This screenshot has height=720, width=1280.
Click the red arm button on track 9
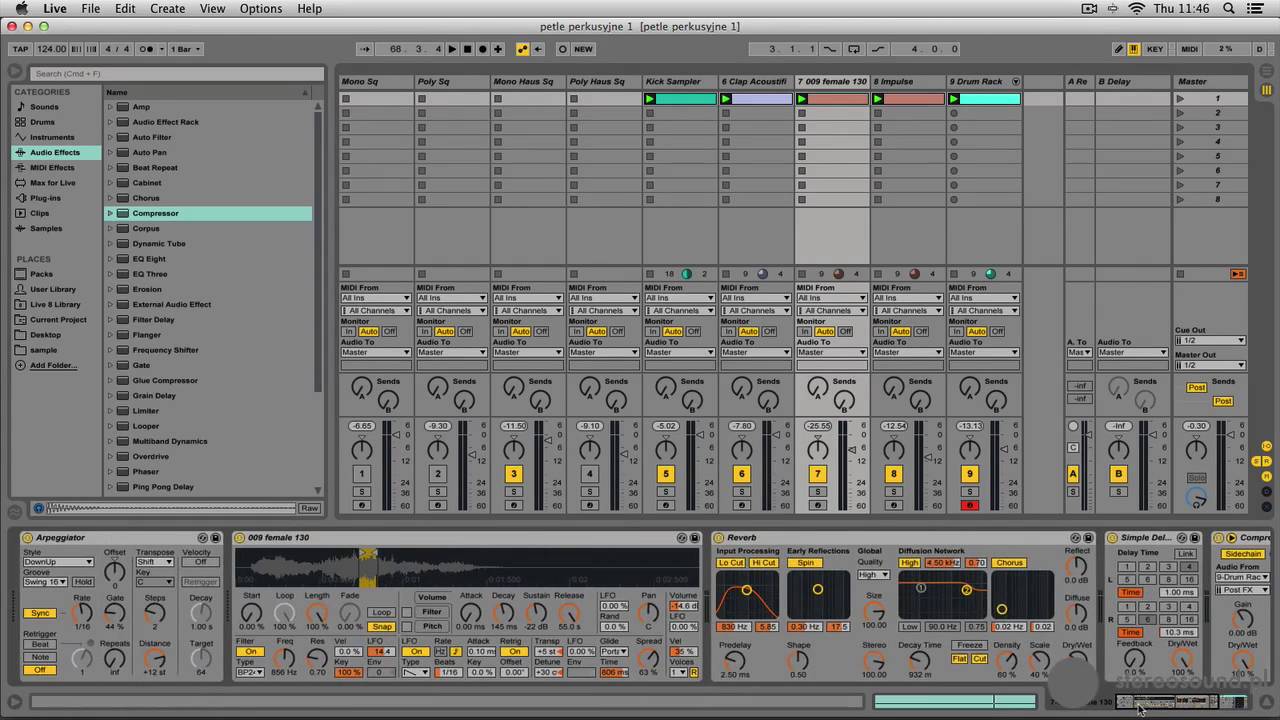point(969,506)
